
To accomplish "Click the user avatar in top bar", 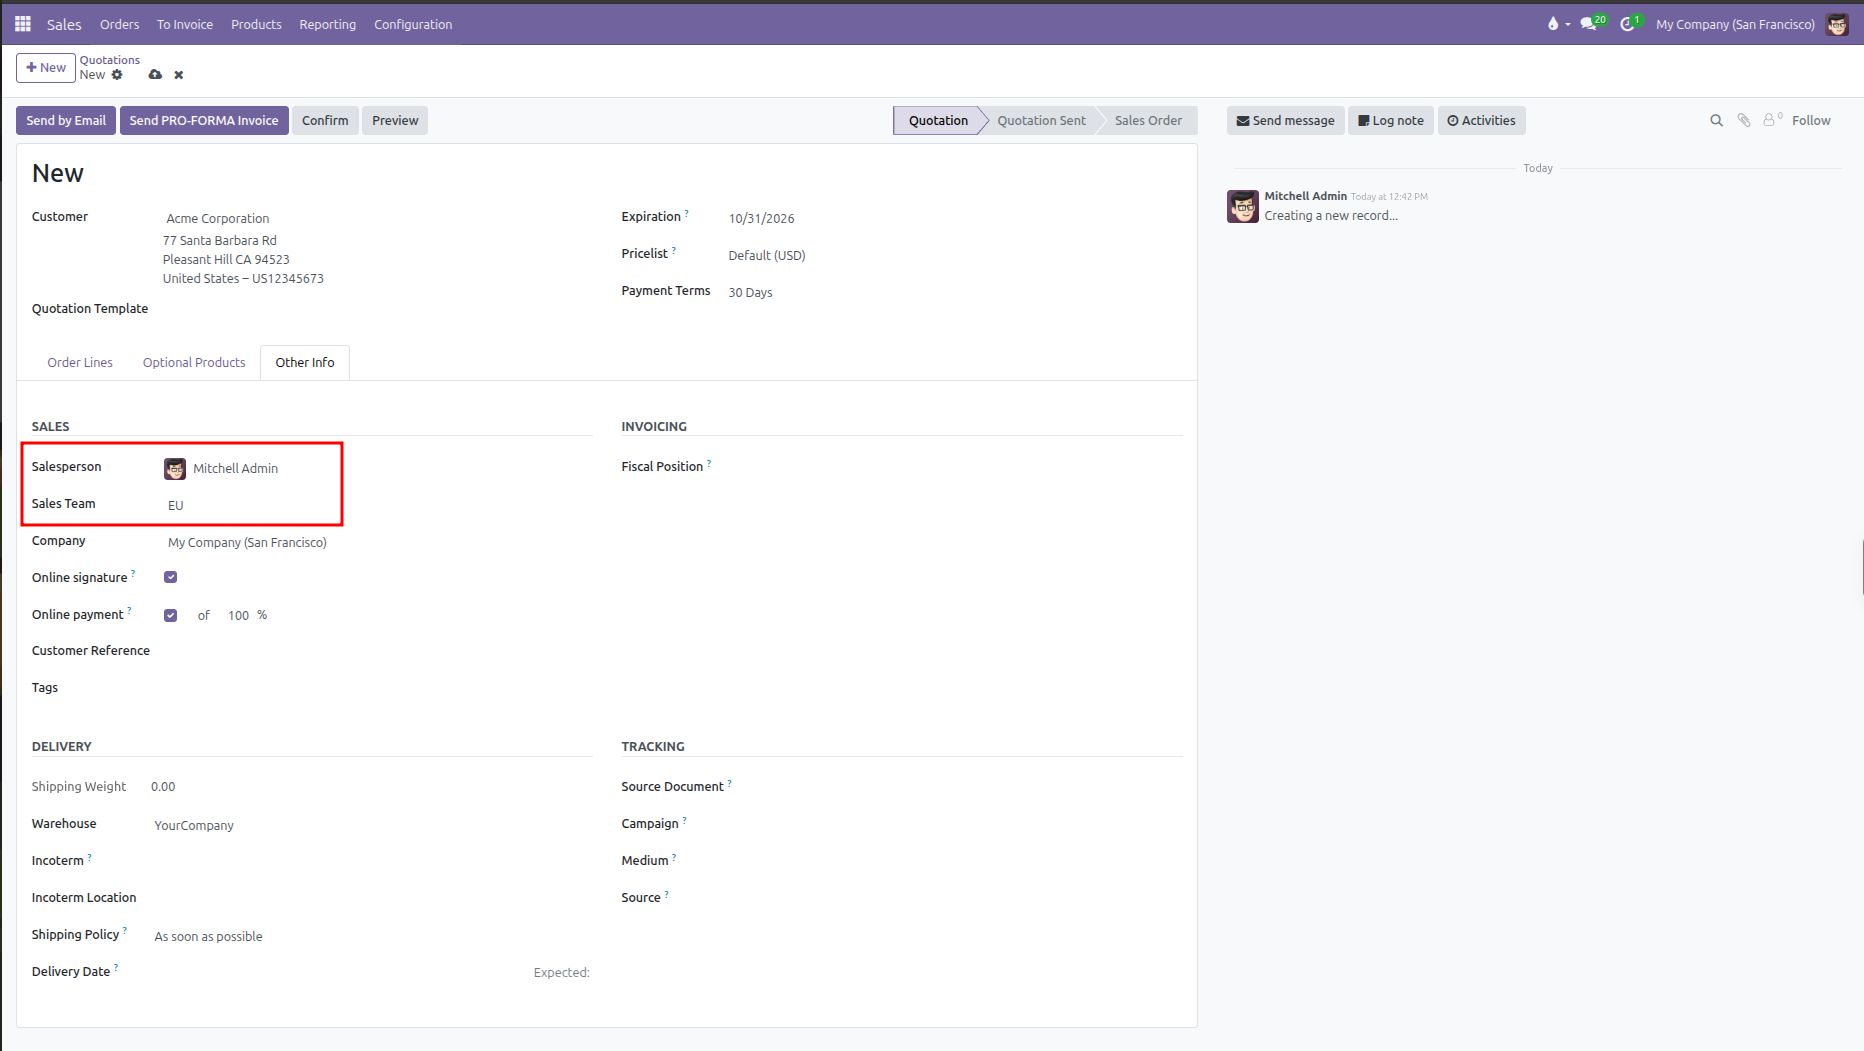I will click(1837, 24).
